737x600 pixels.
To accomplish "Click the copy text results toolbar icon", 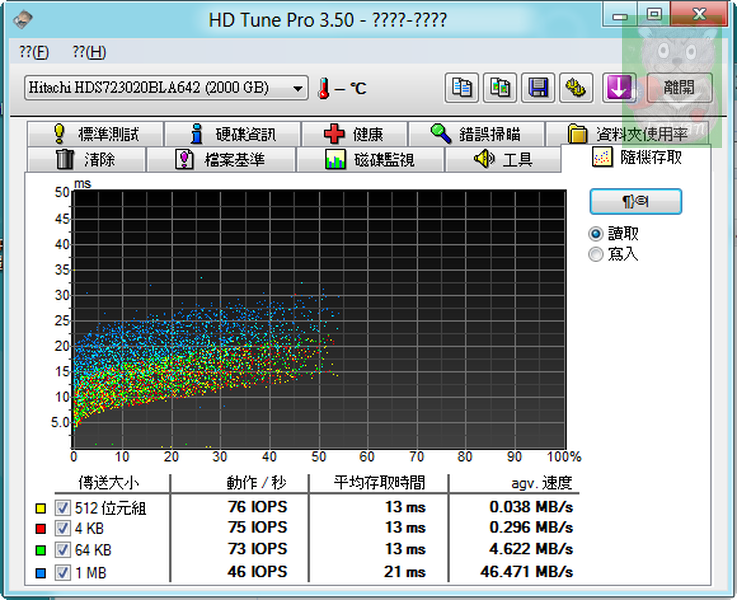I will click(461, 88).
